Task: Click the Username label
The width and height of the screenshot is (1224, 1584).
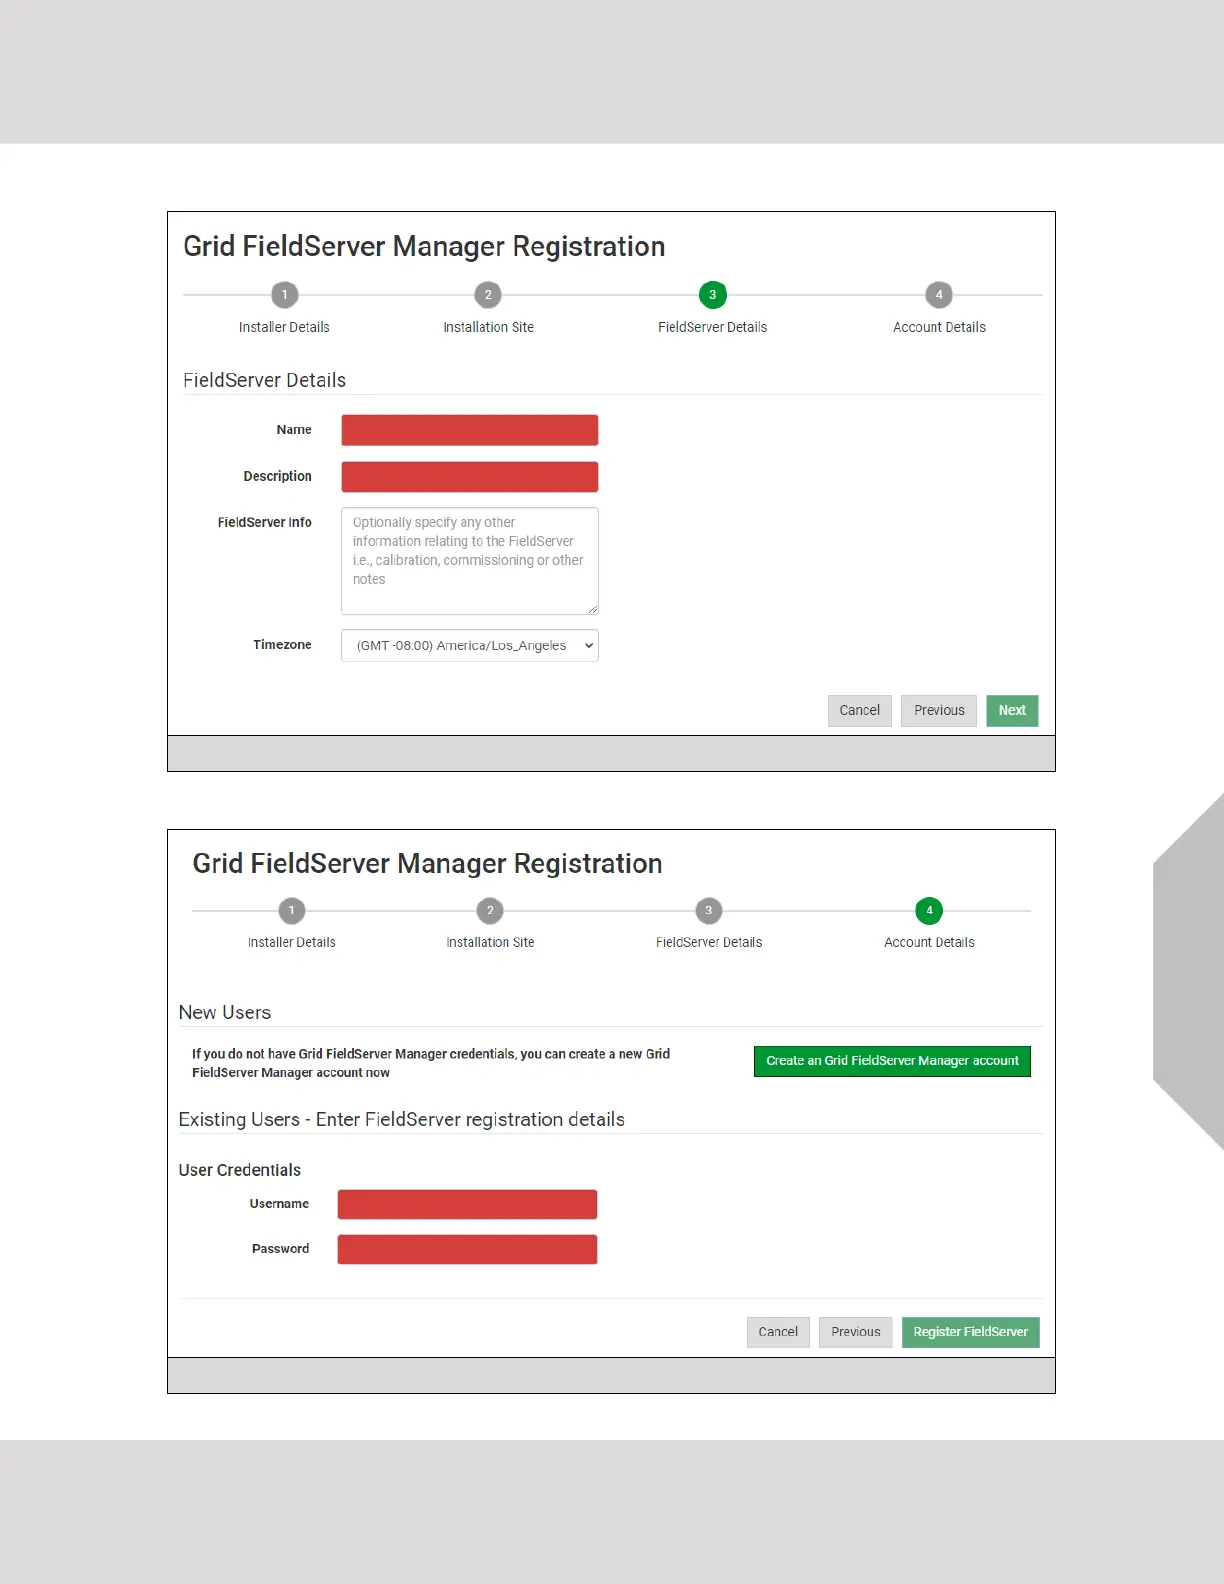Action: point(279,1204)
